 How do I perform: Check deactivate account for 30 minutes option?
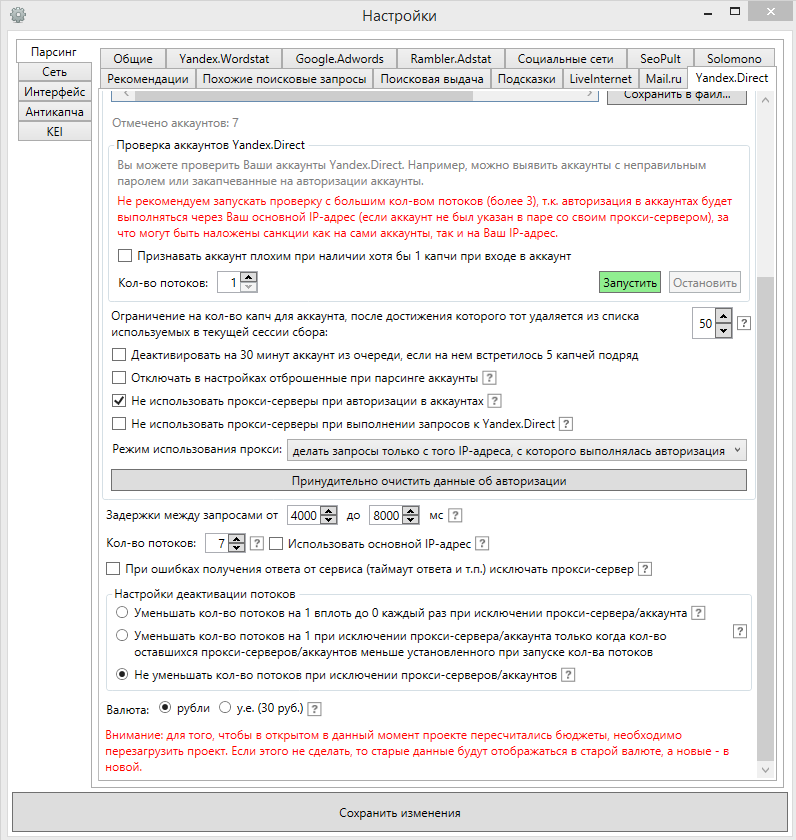tap(119, 355)
